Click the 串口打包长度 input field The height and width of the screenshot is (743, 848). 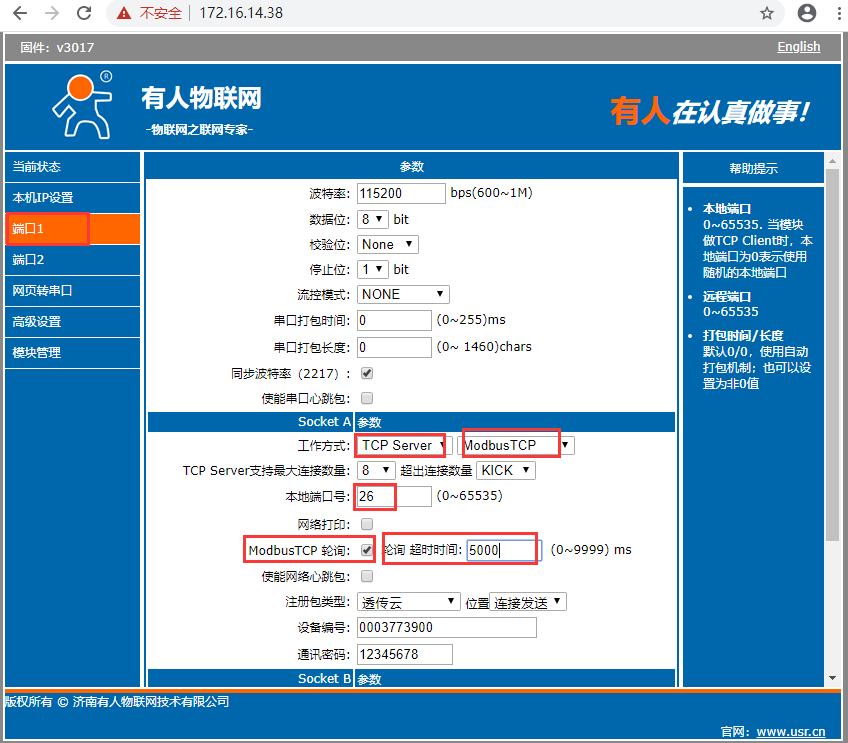tap(394, 347)
